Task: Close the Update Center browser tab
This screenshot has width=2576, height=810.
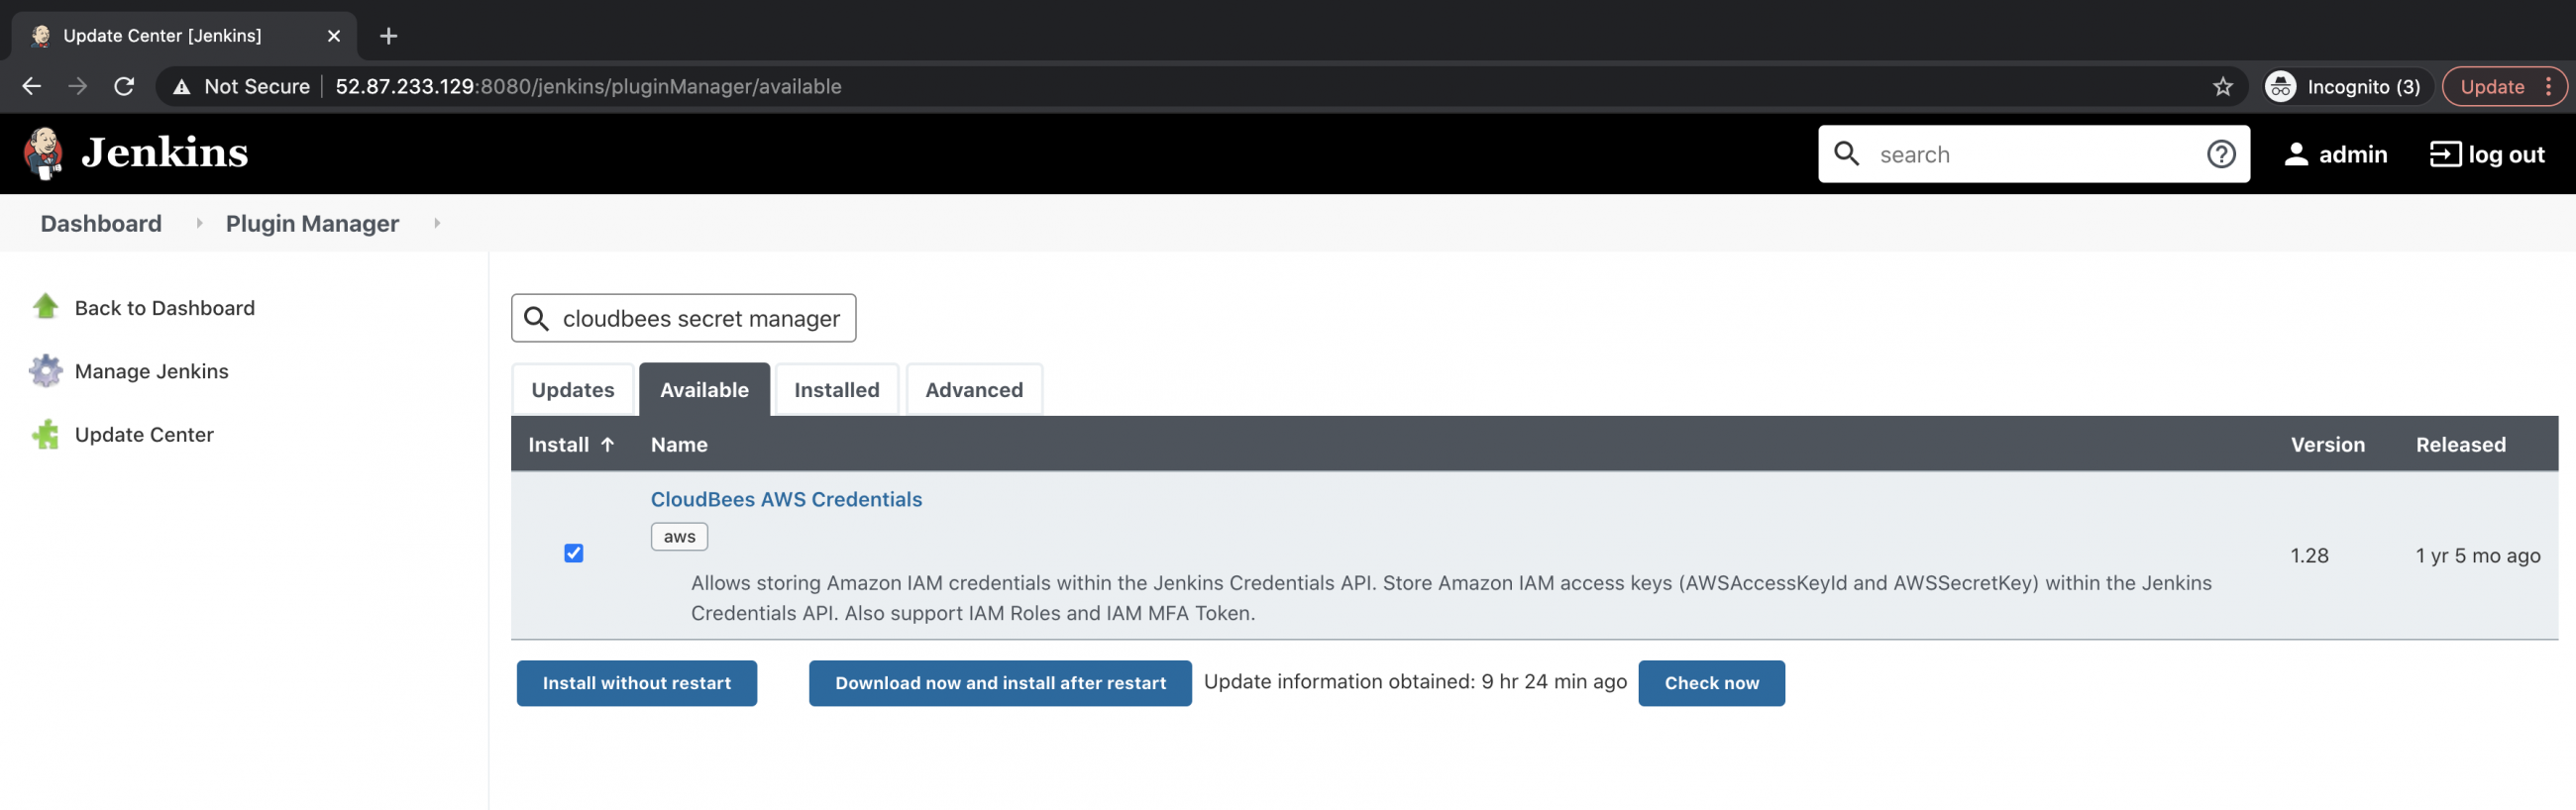Action: tap(334, 36)
